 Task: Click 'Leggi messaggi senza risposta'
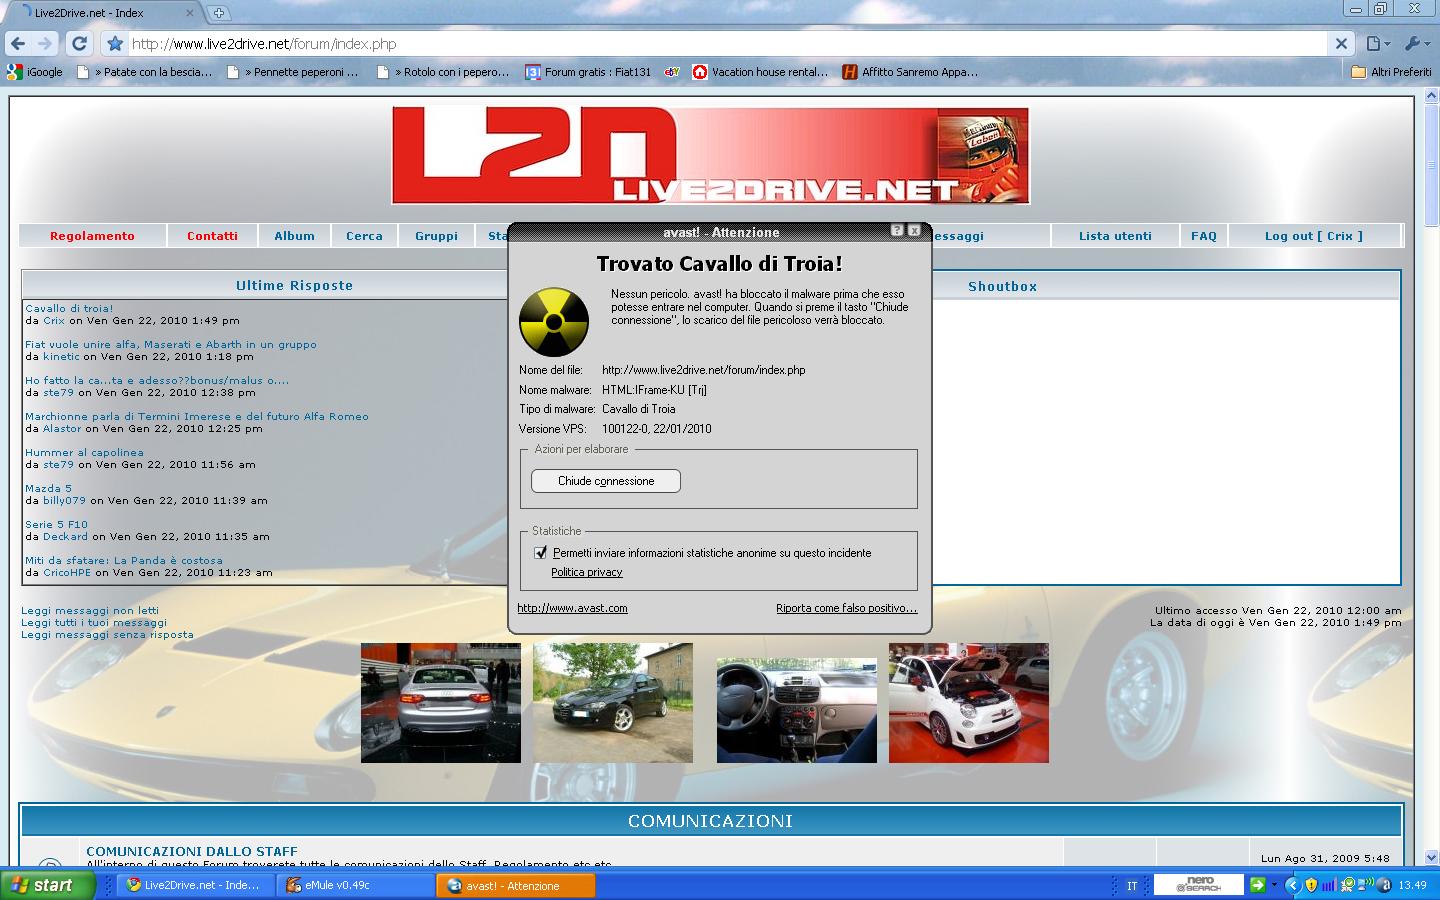pos(107,634)
